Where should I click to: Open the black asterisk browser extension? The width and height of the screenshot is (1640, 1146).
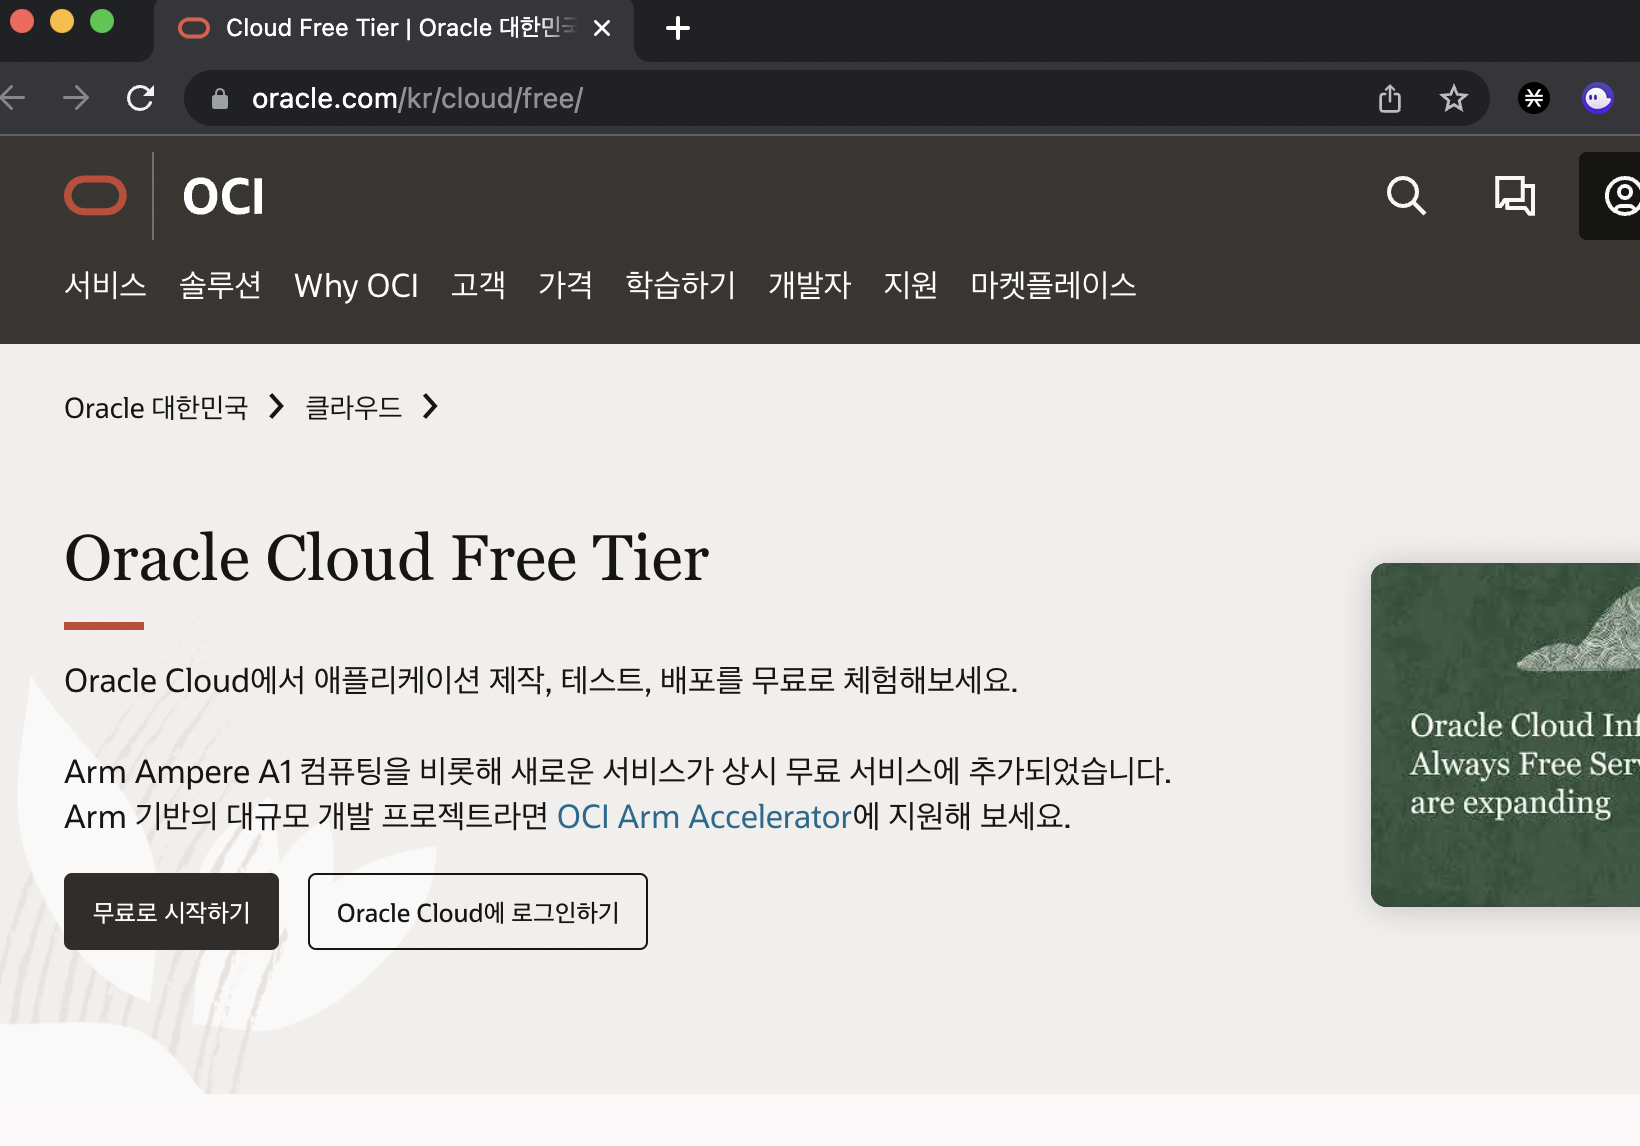click(1534, 98)
